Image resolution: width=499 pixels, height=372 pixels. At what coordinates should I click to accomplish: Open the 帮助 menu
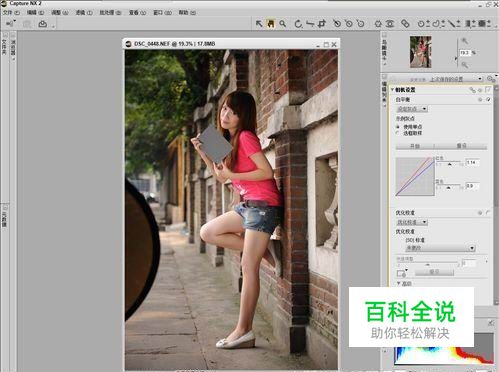coord(187,13)
